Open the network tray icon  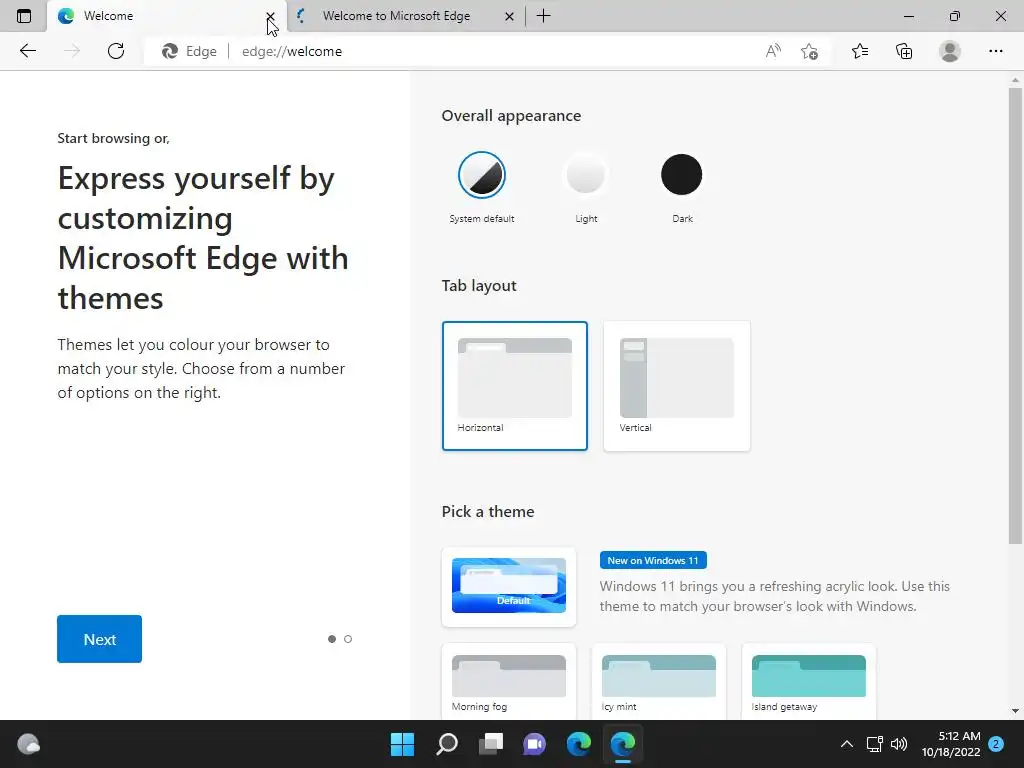click(874, 744)
